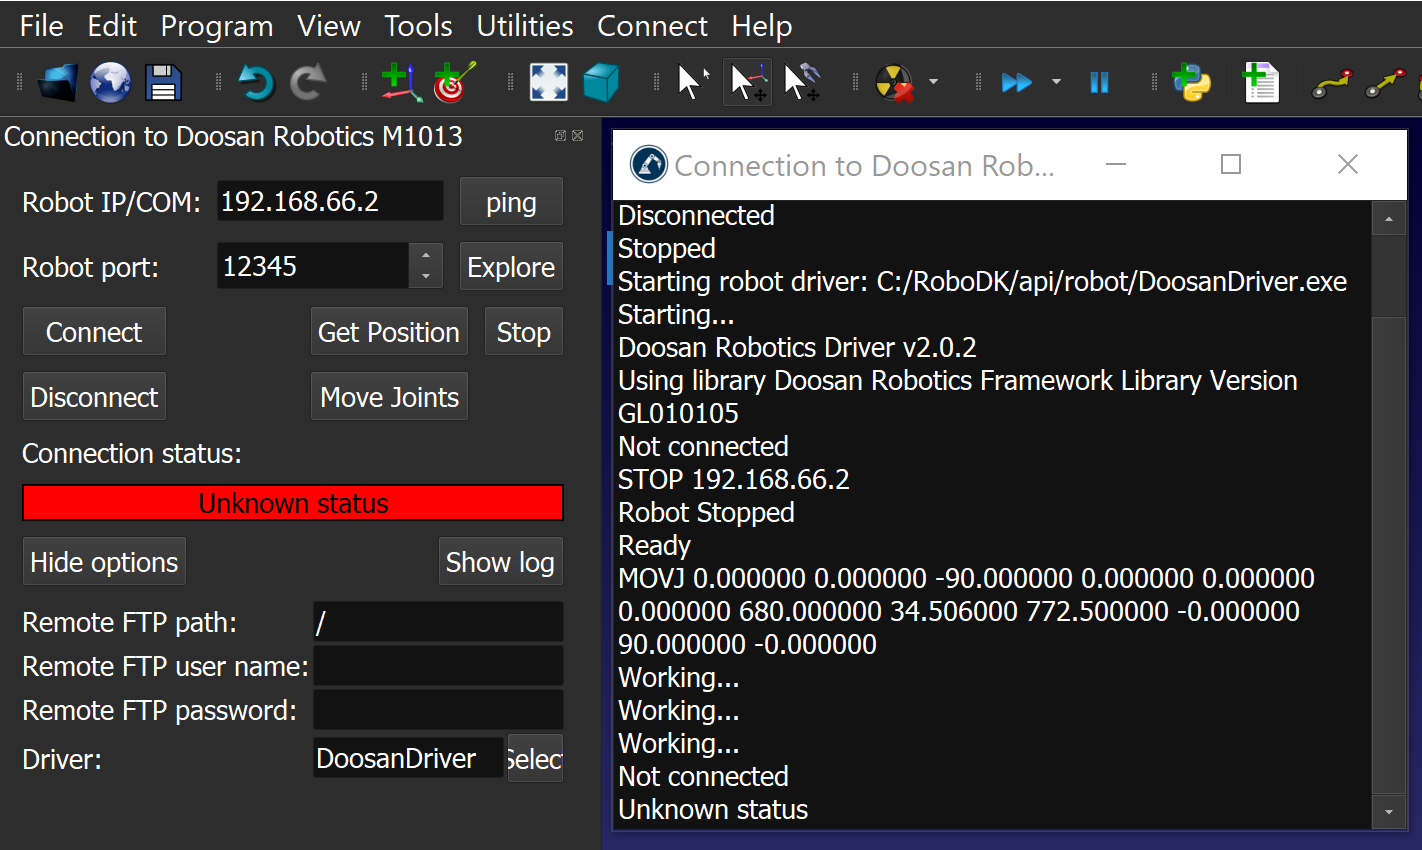Add a Python program icon
Screen dimensions: 1422x850
coord(1191,82)
